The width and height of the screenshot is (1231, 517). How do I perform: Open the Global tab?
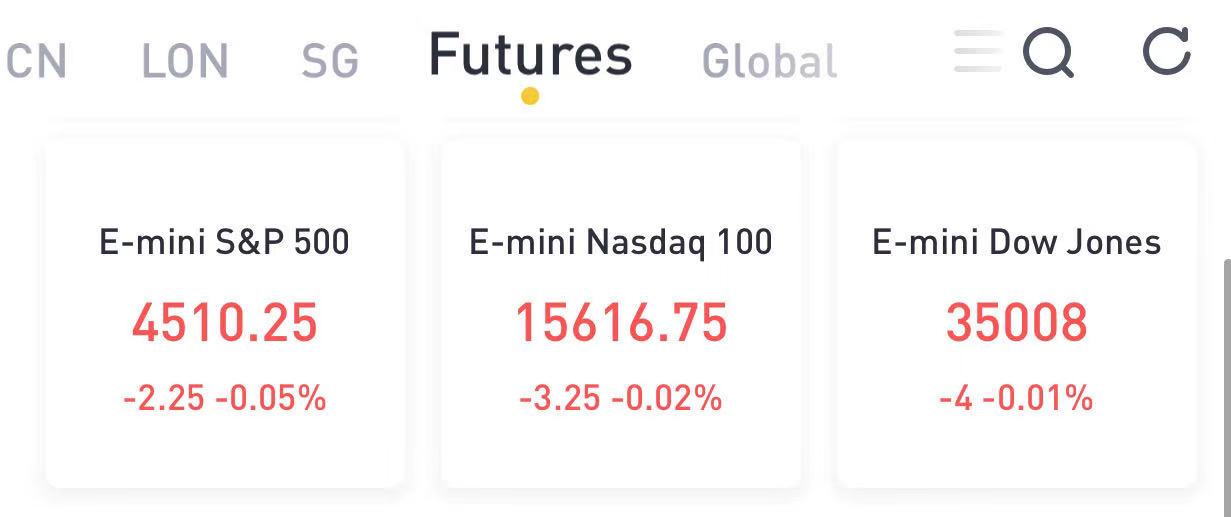pyautogui.click(x=770, y=61)
